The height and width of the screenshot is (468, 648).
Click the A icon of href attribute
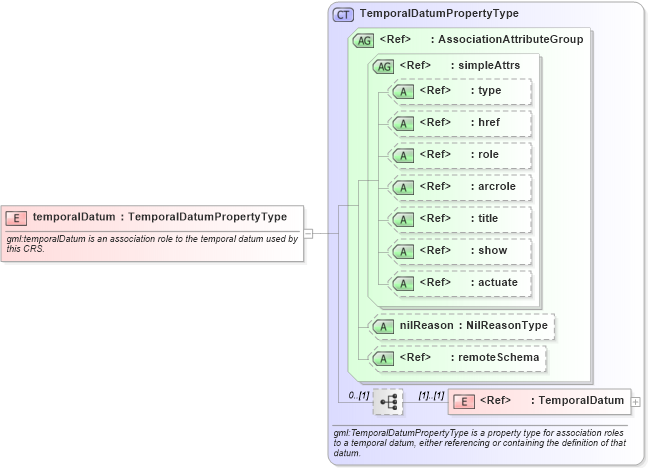403,124
